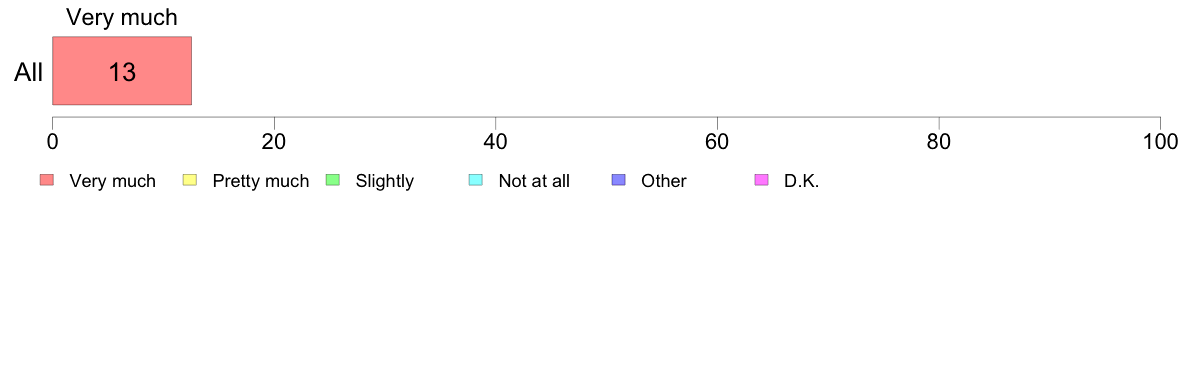Click the Very much legend text
This screenshot has width=1188, height=368.
tap(112, 181)
